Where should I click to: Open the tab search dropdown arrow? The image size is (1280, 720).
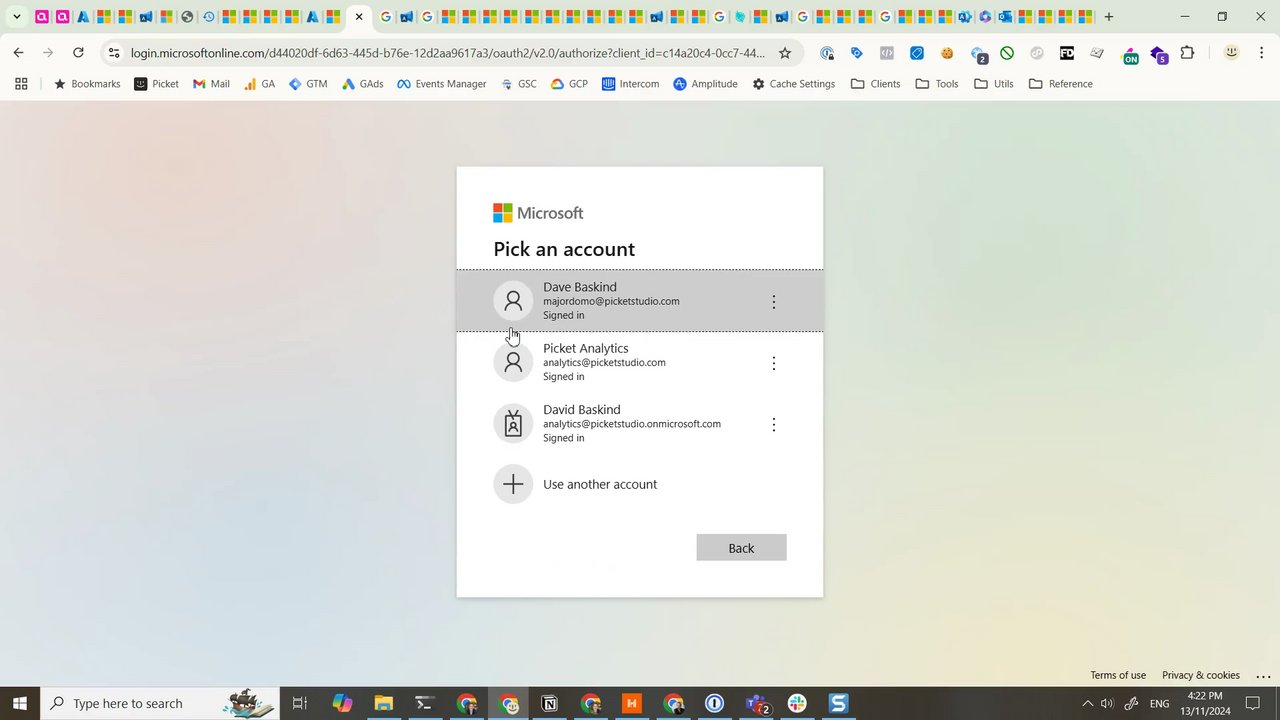pyautogui.click(x=16, y=17)
